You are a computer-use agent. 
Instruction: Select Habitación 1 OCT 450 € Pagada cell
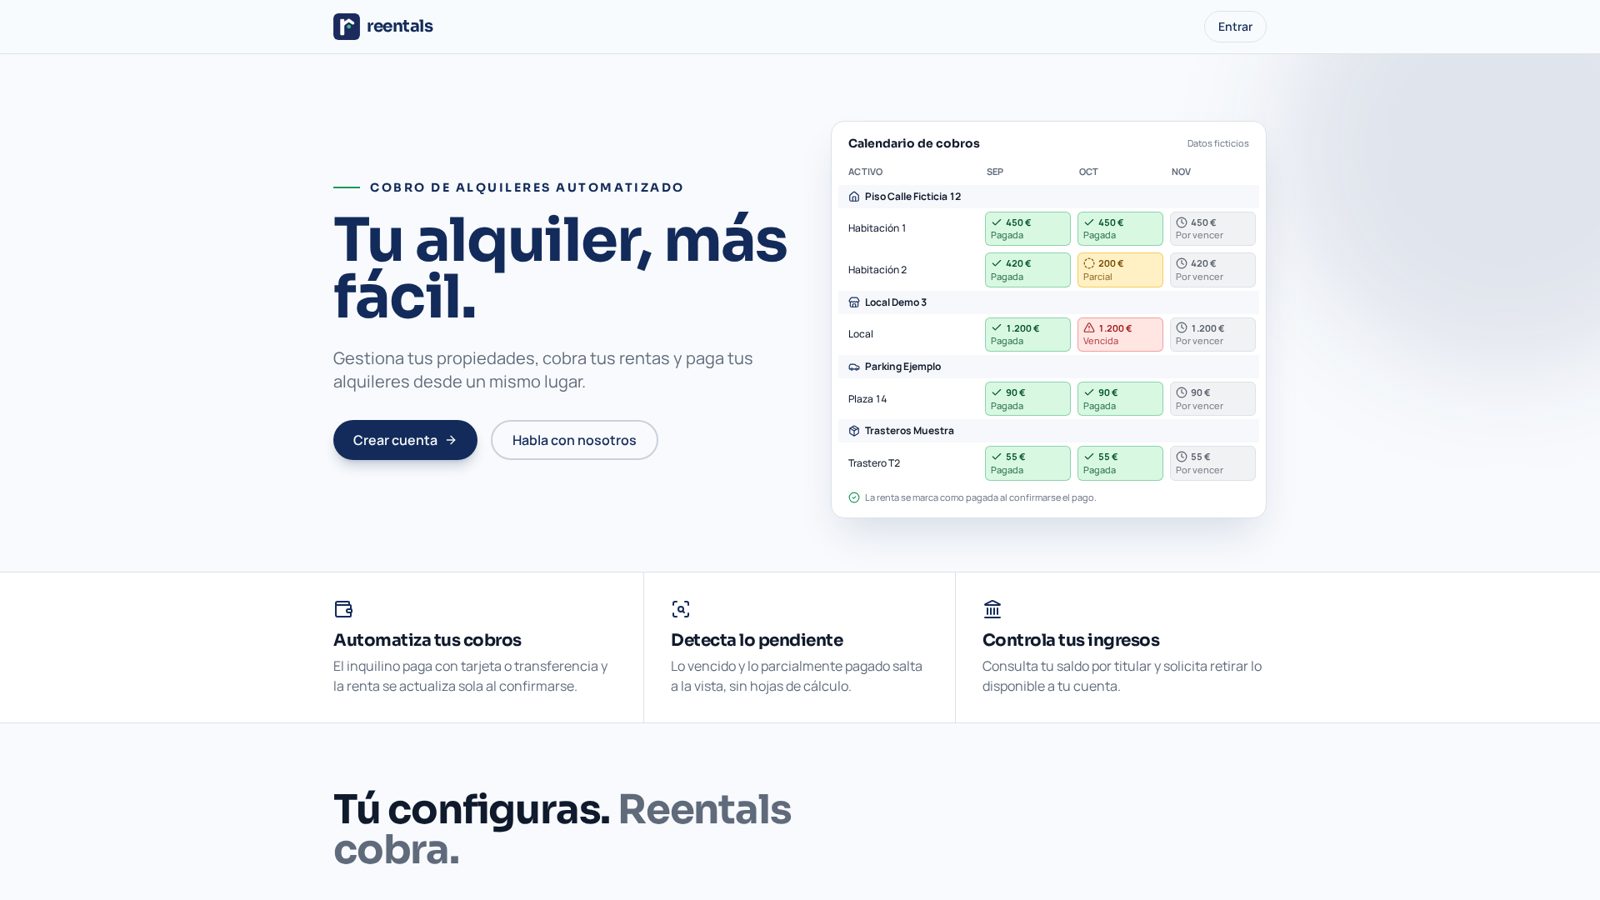[1120, 229]
